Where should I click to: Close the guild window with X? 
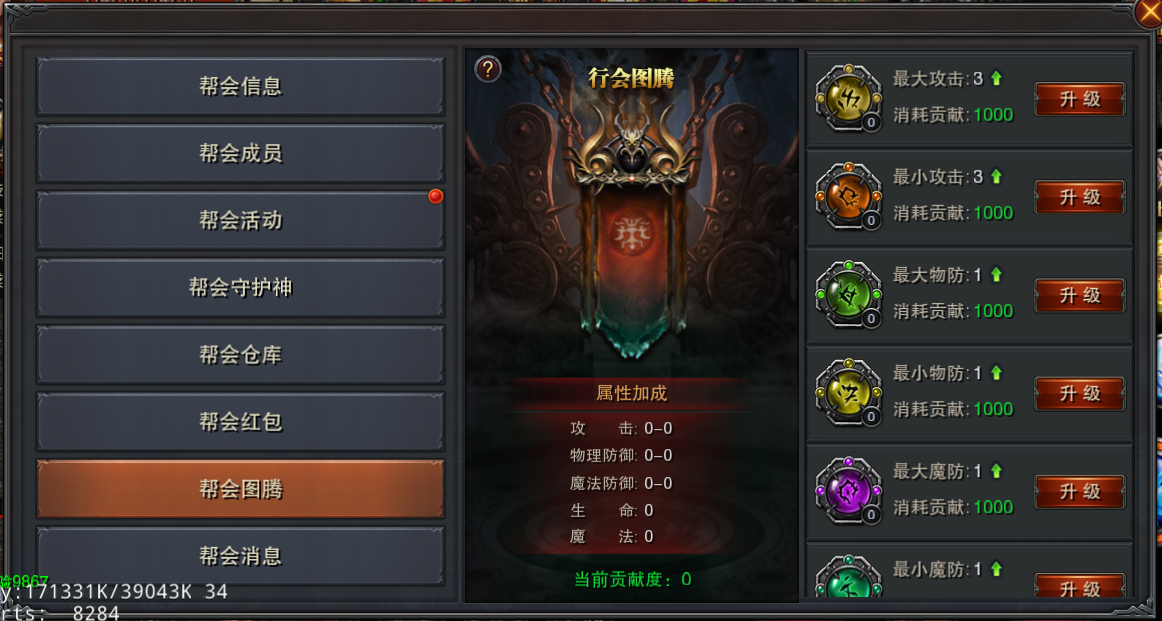pyautogui.click(x=1149, y=11)
